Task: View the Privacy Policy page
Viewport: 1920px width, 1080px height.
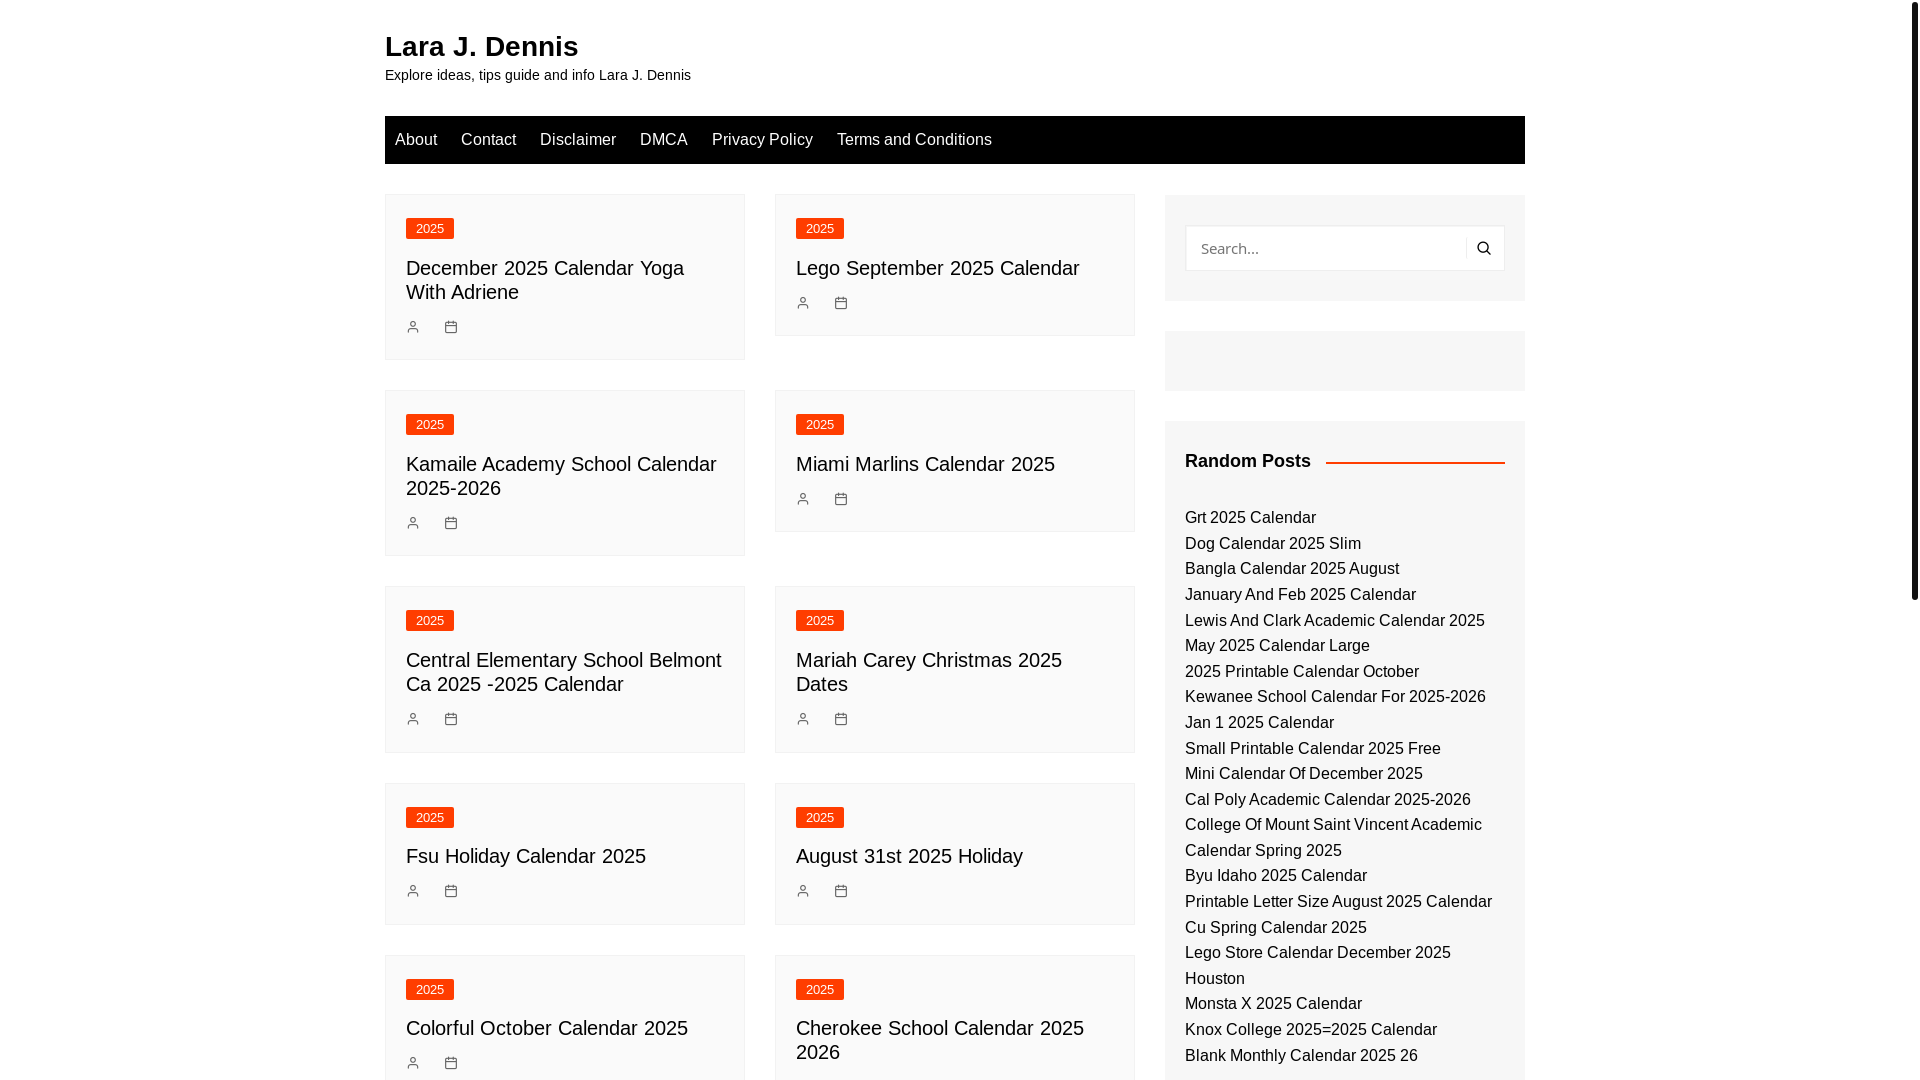Action: (x=762, y=140)
